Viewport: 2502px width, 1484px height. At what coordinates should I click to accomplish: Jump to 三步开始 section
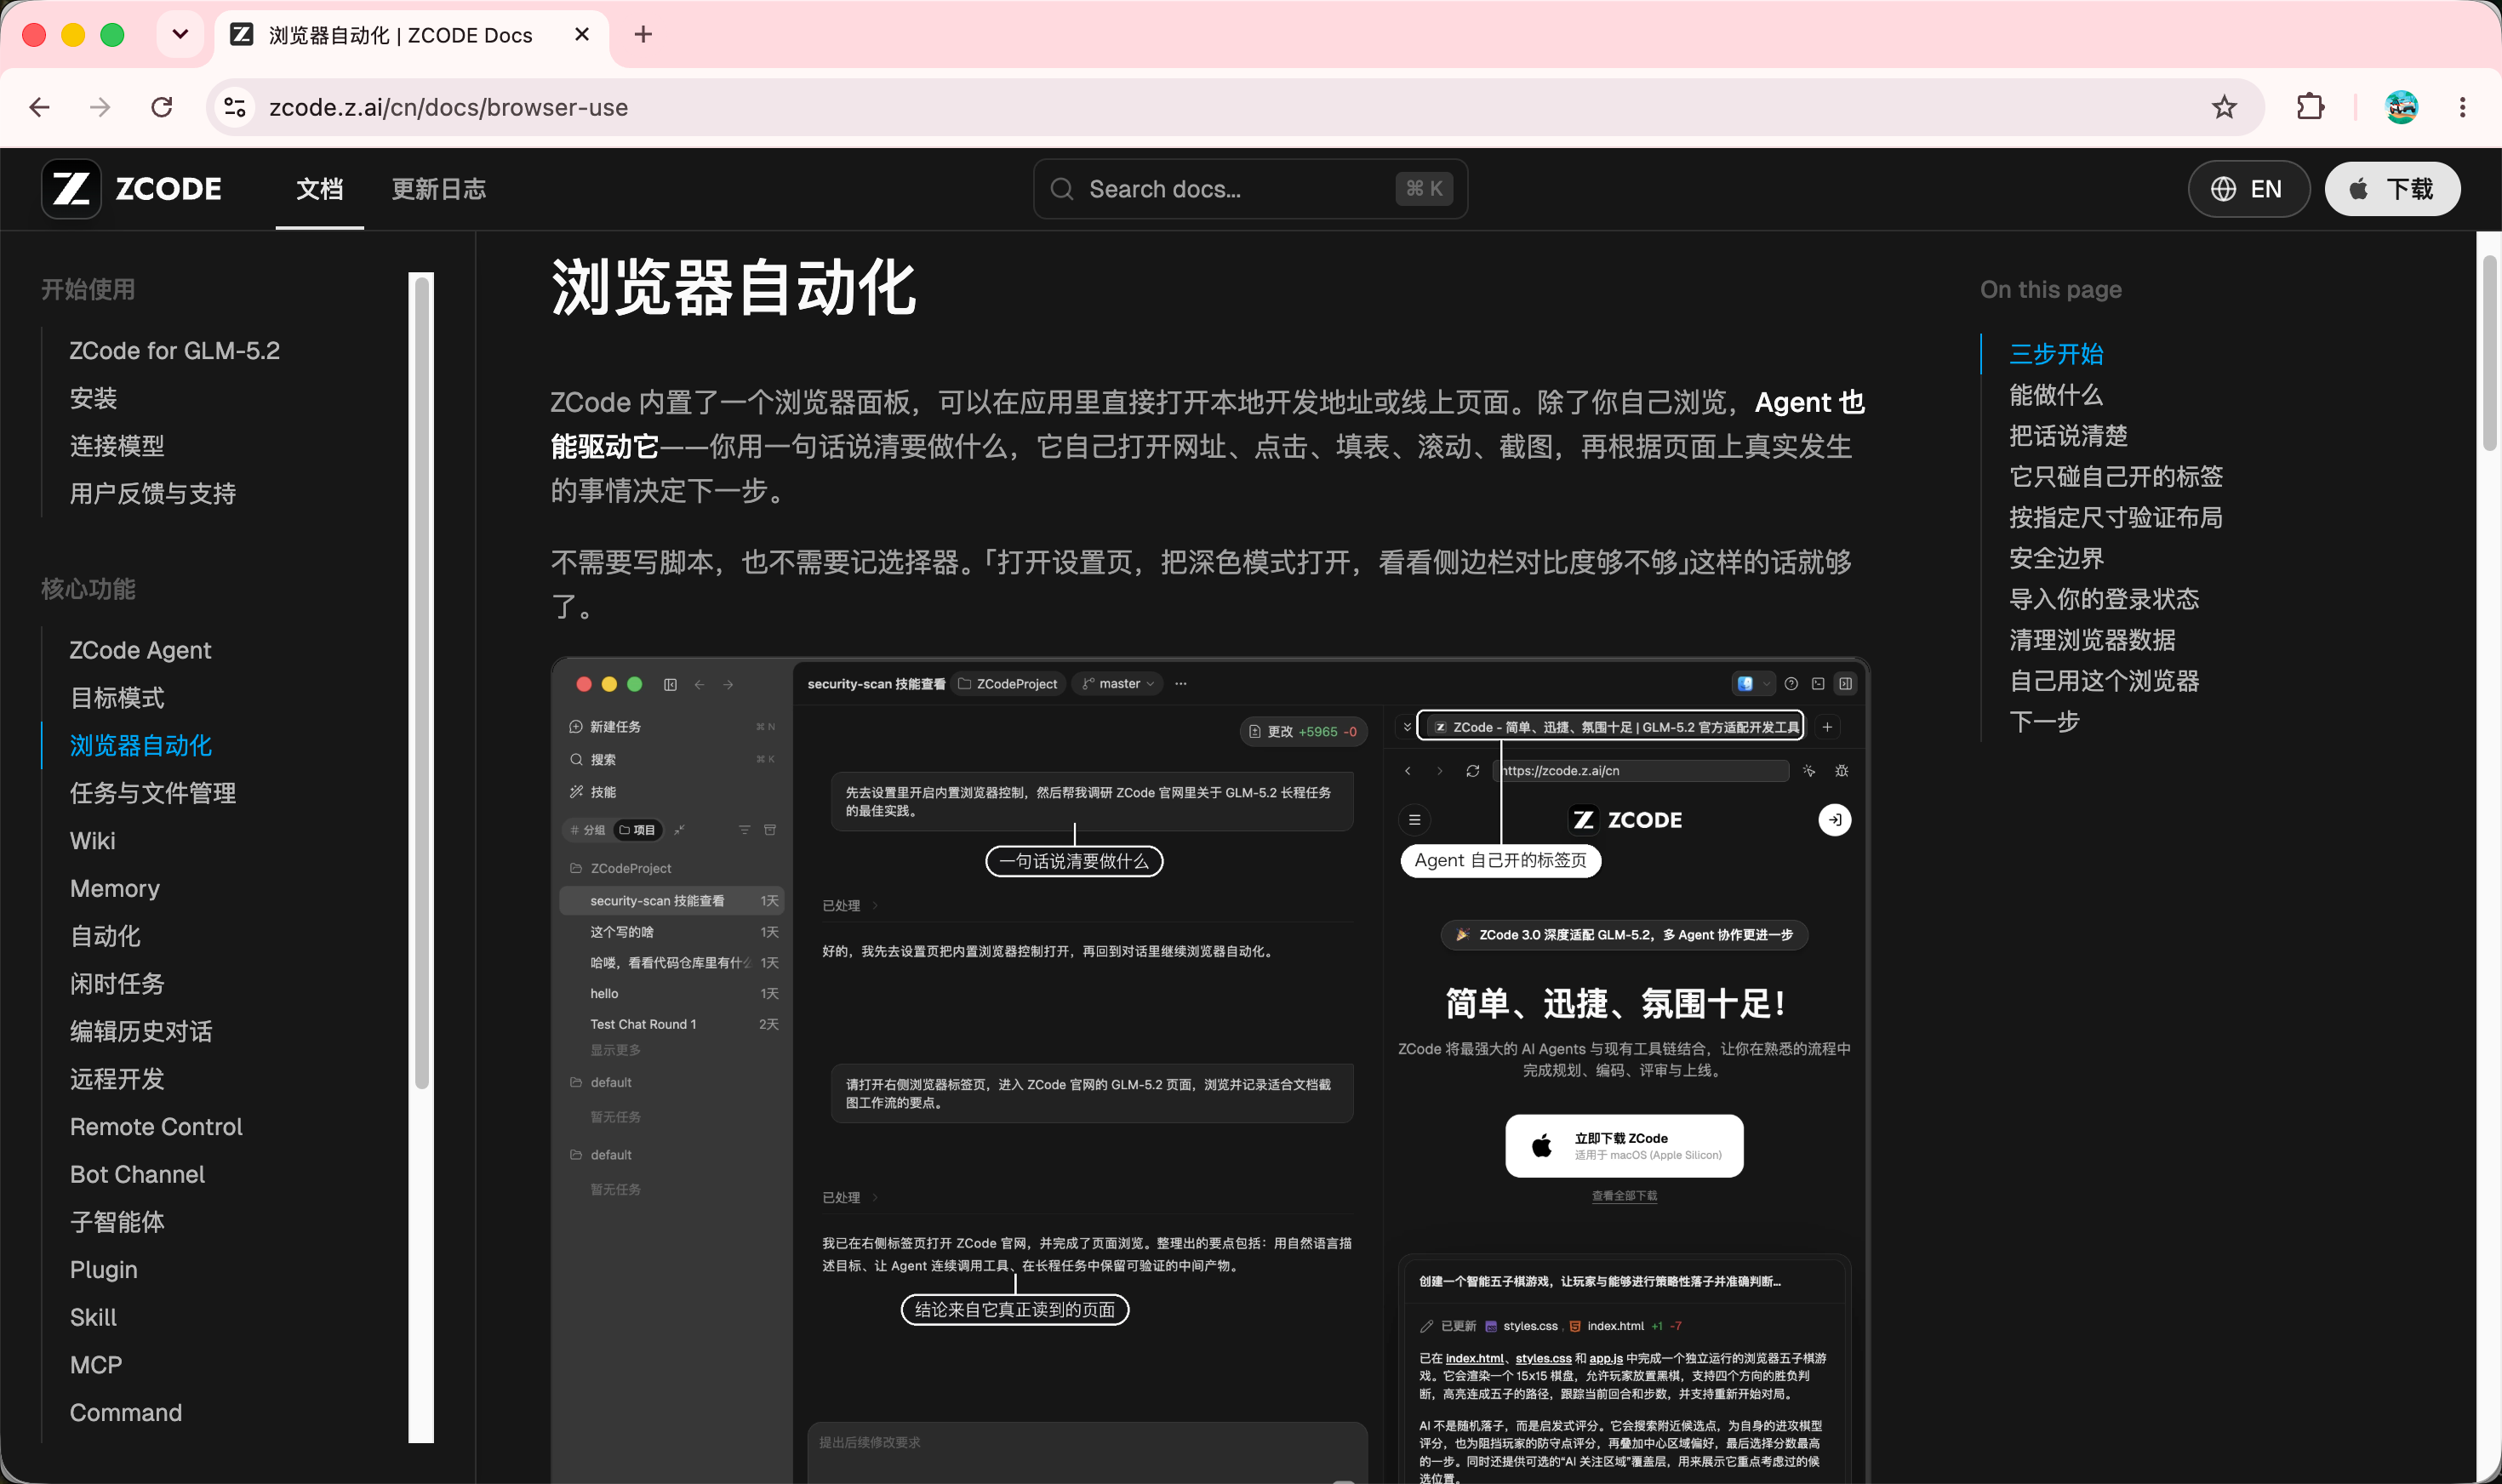[2056, 354]
